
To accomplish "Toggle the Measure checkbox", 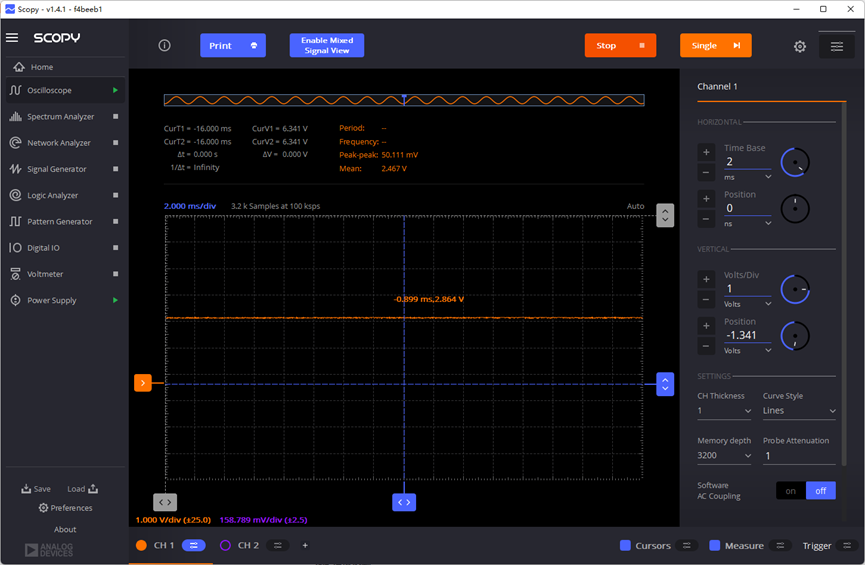I will (x=714, y=545).
